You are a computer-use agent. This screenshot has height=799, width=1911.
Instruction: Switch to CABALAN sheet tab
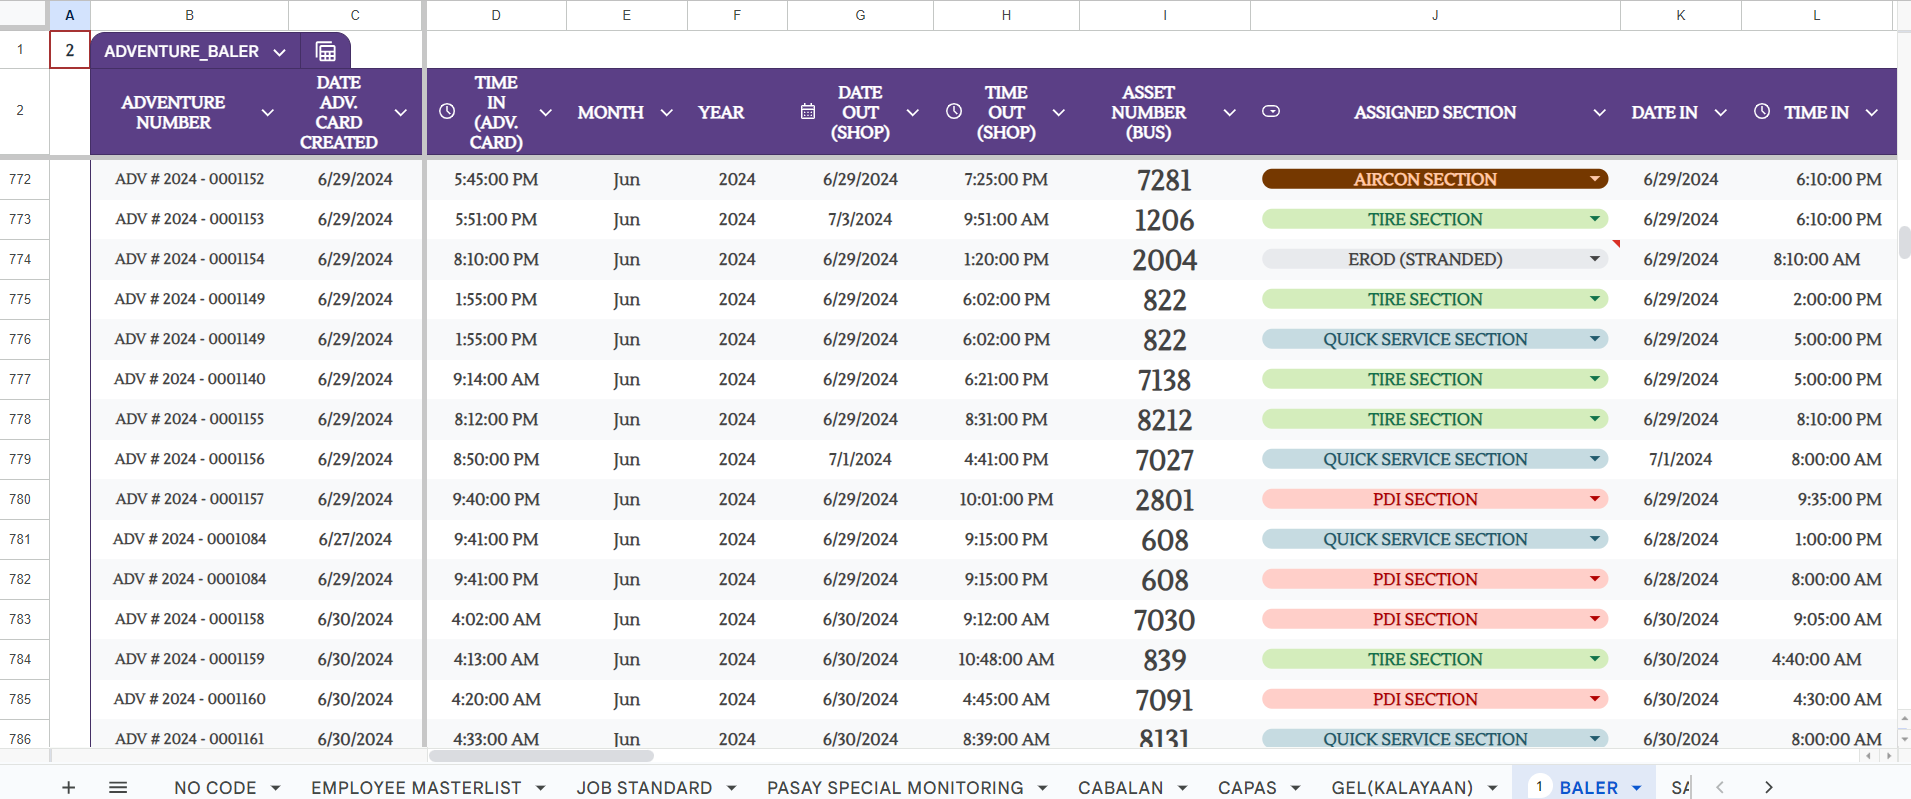coord(1120,788)
